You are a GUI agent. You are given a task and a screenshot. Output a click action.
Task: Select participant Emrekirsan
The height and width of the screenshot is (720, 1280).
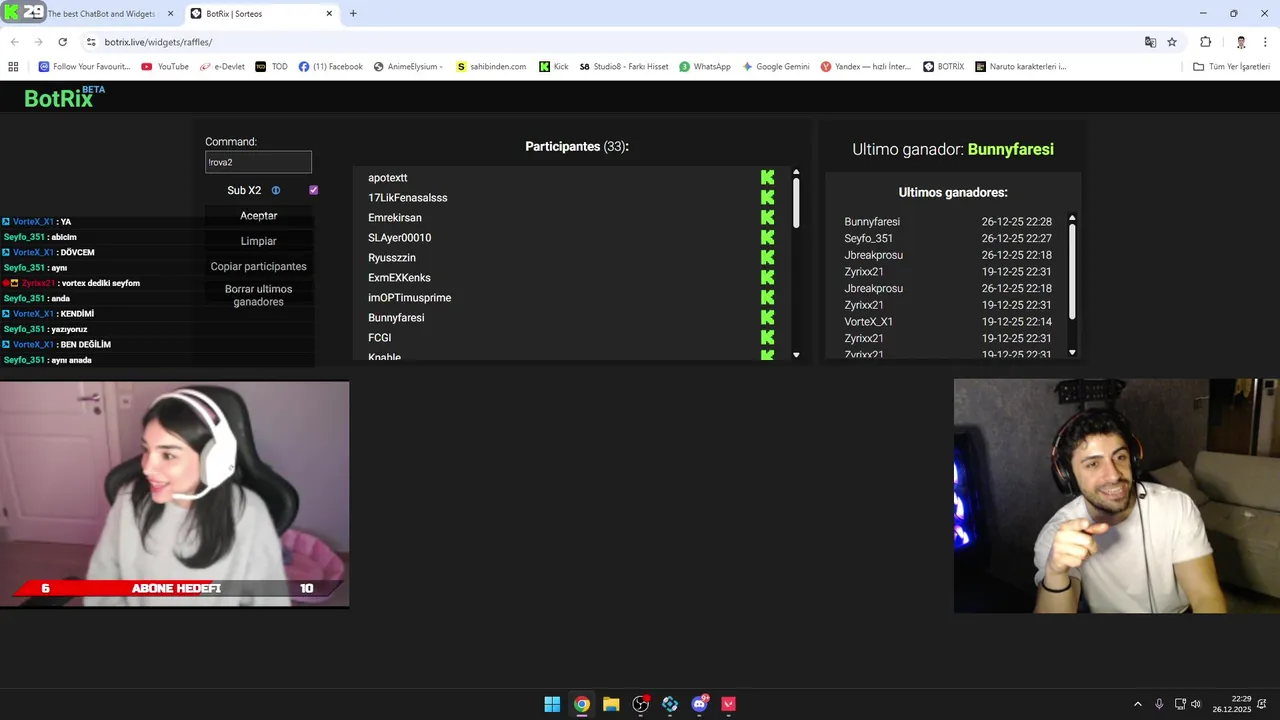395,218
